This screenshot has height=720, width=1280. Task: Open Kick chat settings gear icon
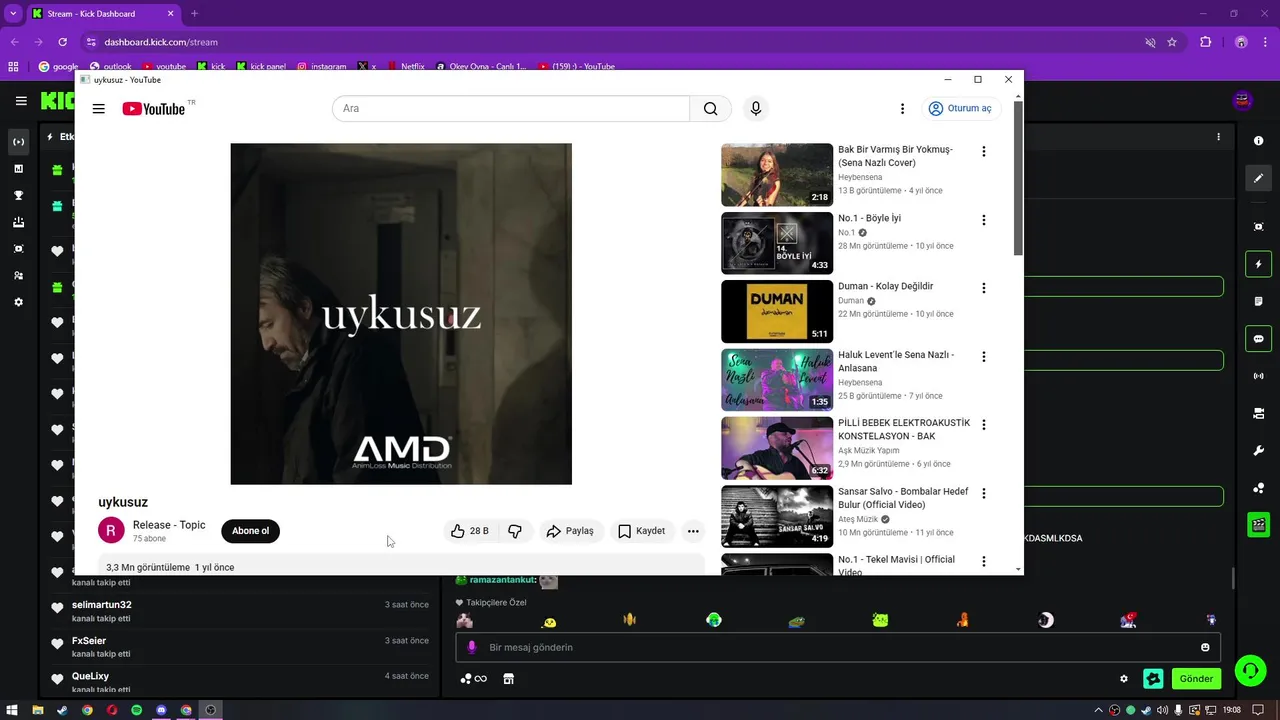click(x=1124, y=678)
